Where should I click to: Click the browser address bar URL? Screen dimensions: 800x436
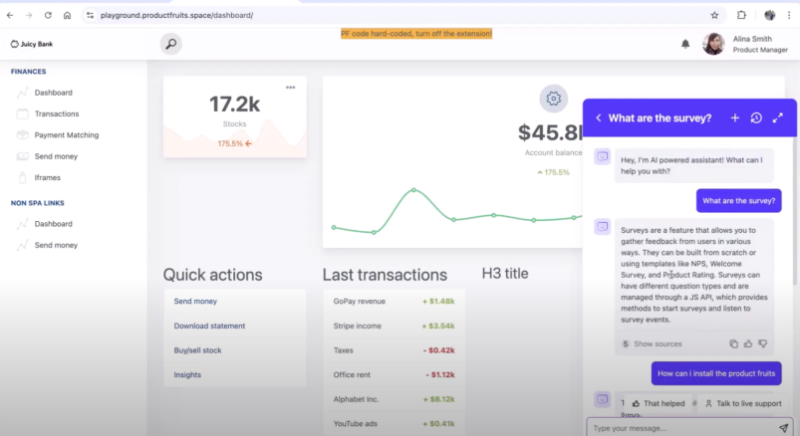click(177, 15)
